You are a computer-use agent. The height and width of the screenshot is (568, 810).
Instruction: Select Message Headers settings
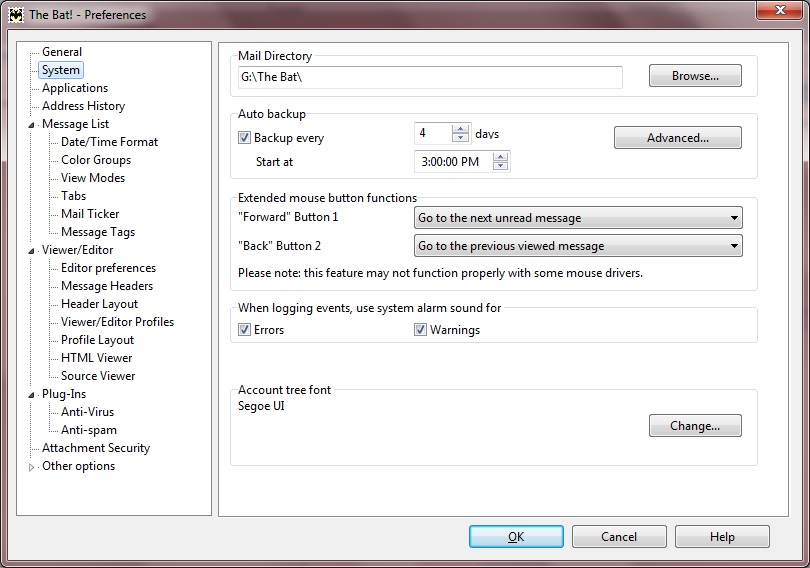tap(107, 286)
